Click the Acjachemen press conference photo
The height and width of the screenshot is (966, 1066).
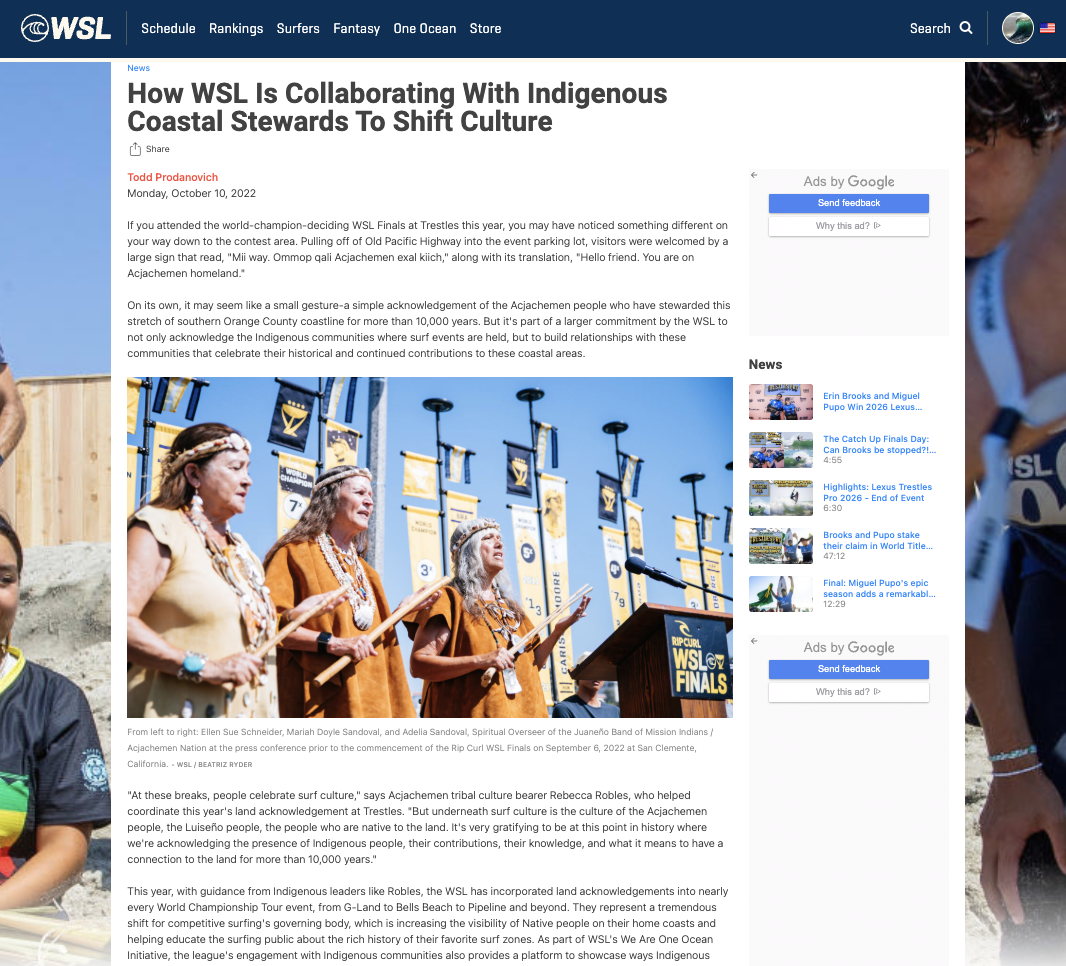coord(430,547)
